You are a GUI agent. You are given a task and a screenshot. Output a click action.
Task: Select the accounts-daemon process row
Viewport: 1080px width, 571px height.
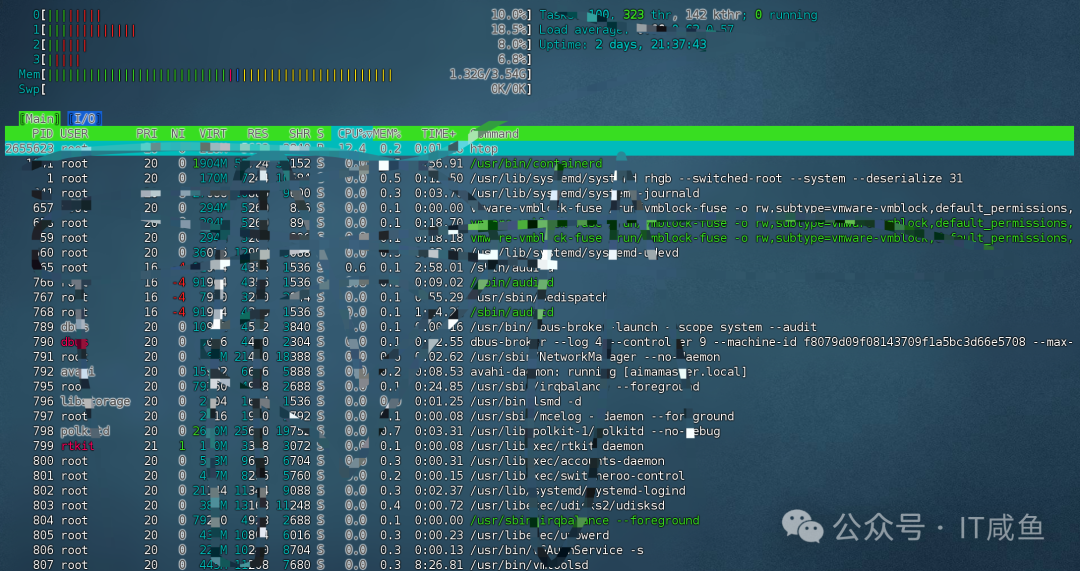[x=539, y=461]
